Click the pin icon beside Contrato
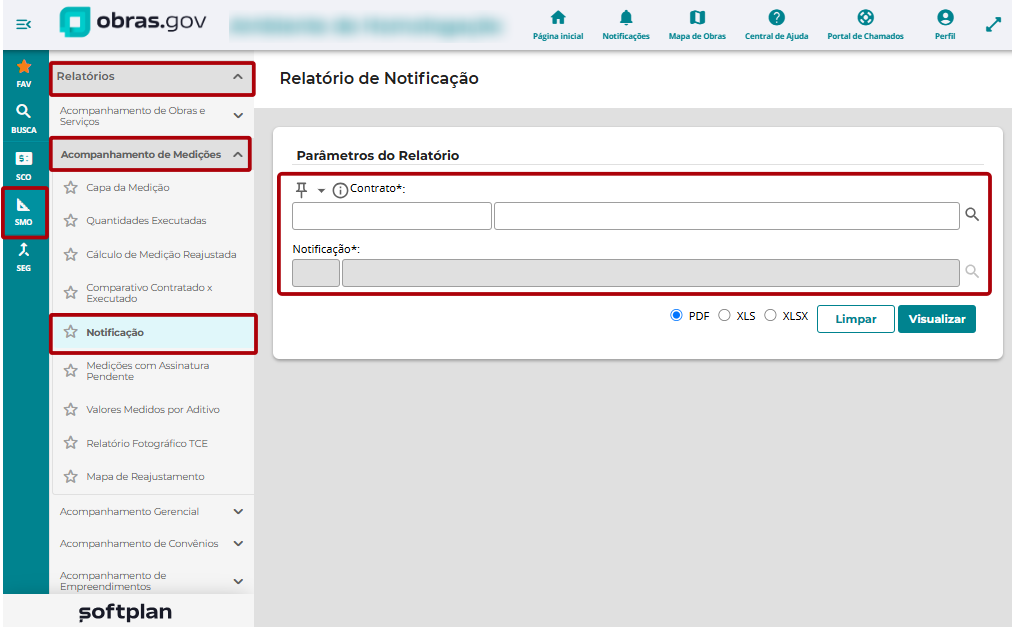Viewport: 1012px width, 627px height. pyautogui.click(x=301, y=190)
